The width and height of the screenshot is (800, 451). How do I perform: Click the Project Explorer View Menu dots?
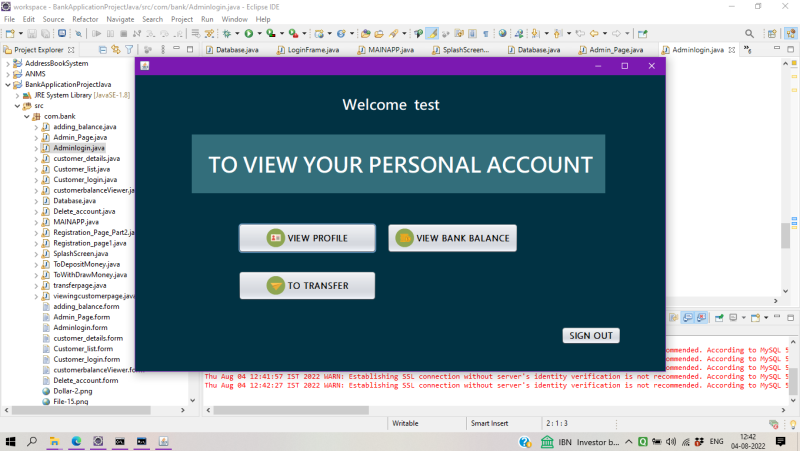(x=163, y=49)
